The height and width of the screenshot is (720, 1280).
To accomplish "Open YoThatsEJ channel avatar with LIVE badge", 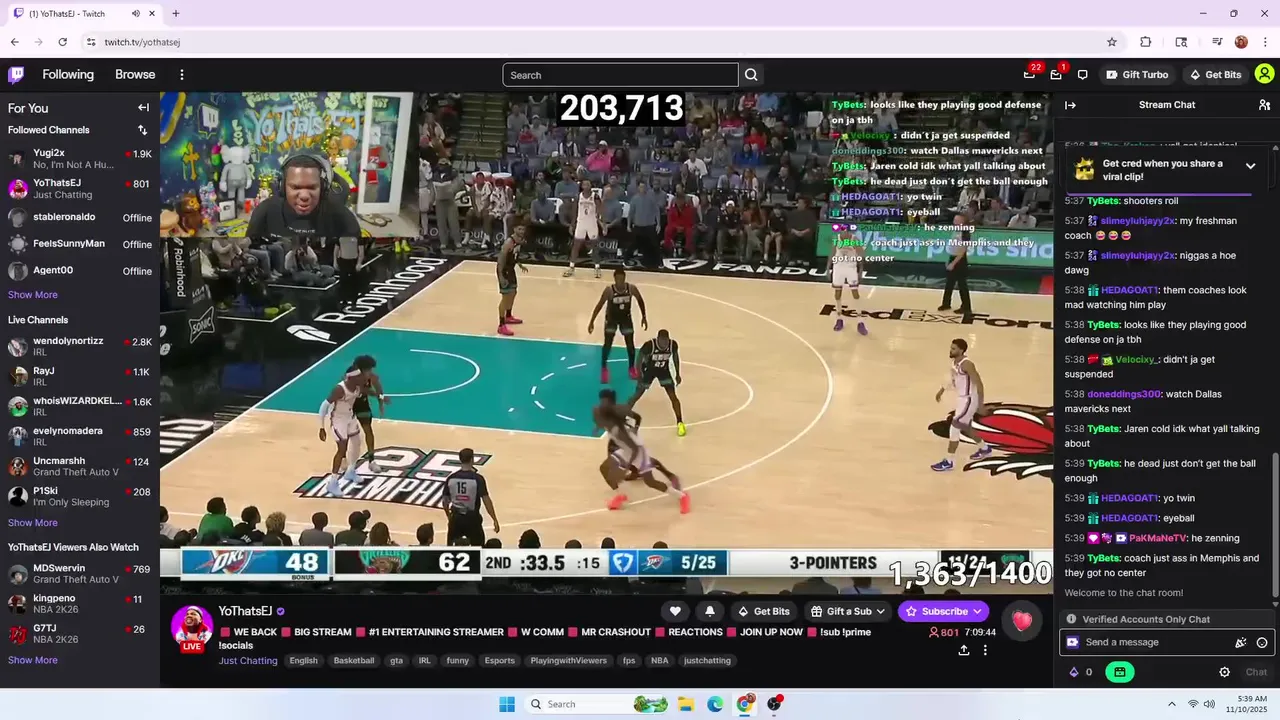I will coord(191,628).
